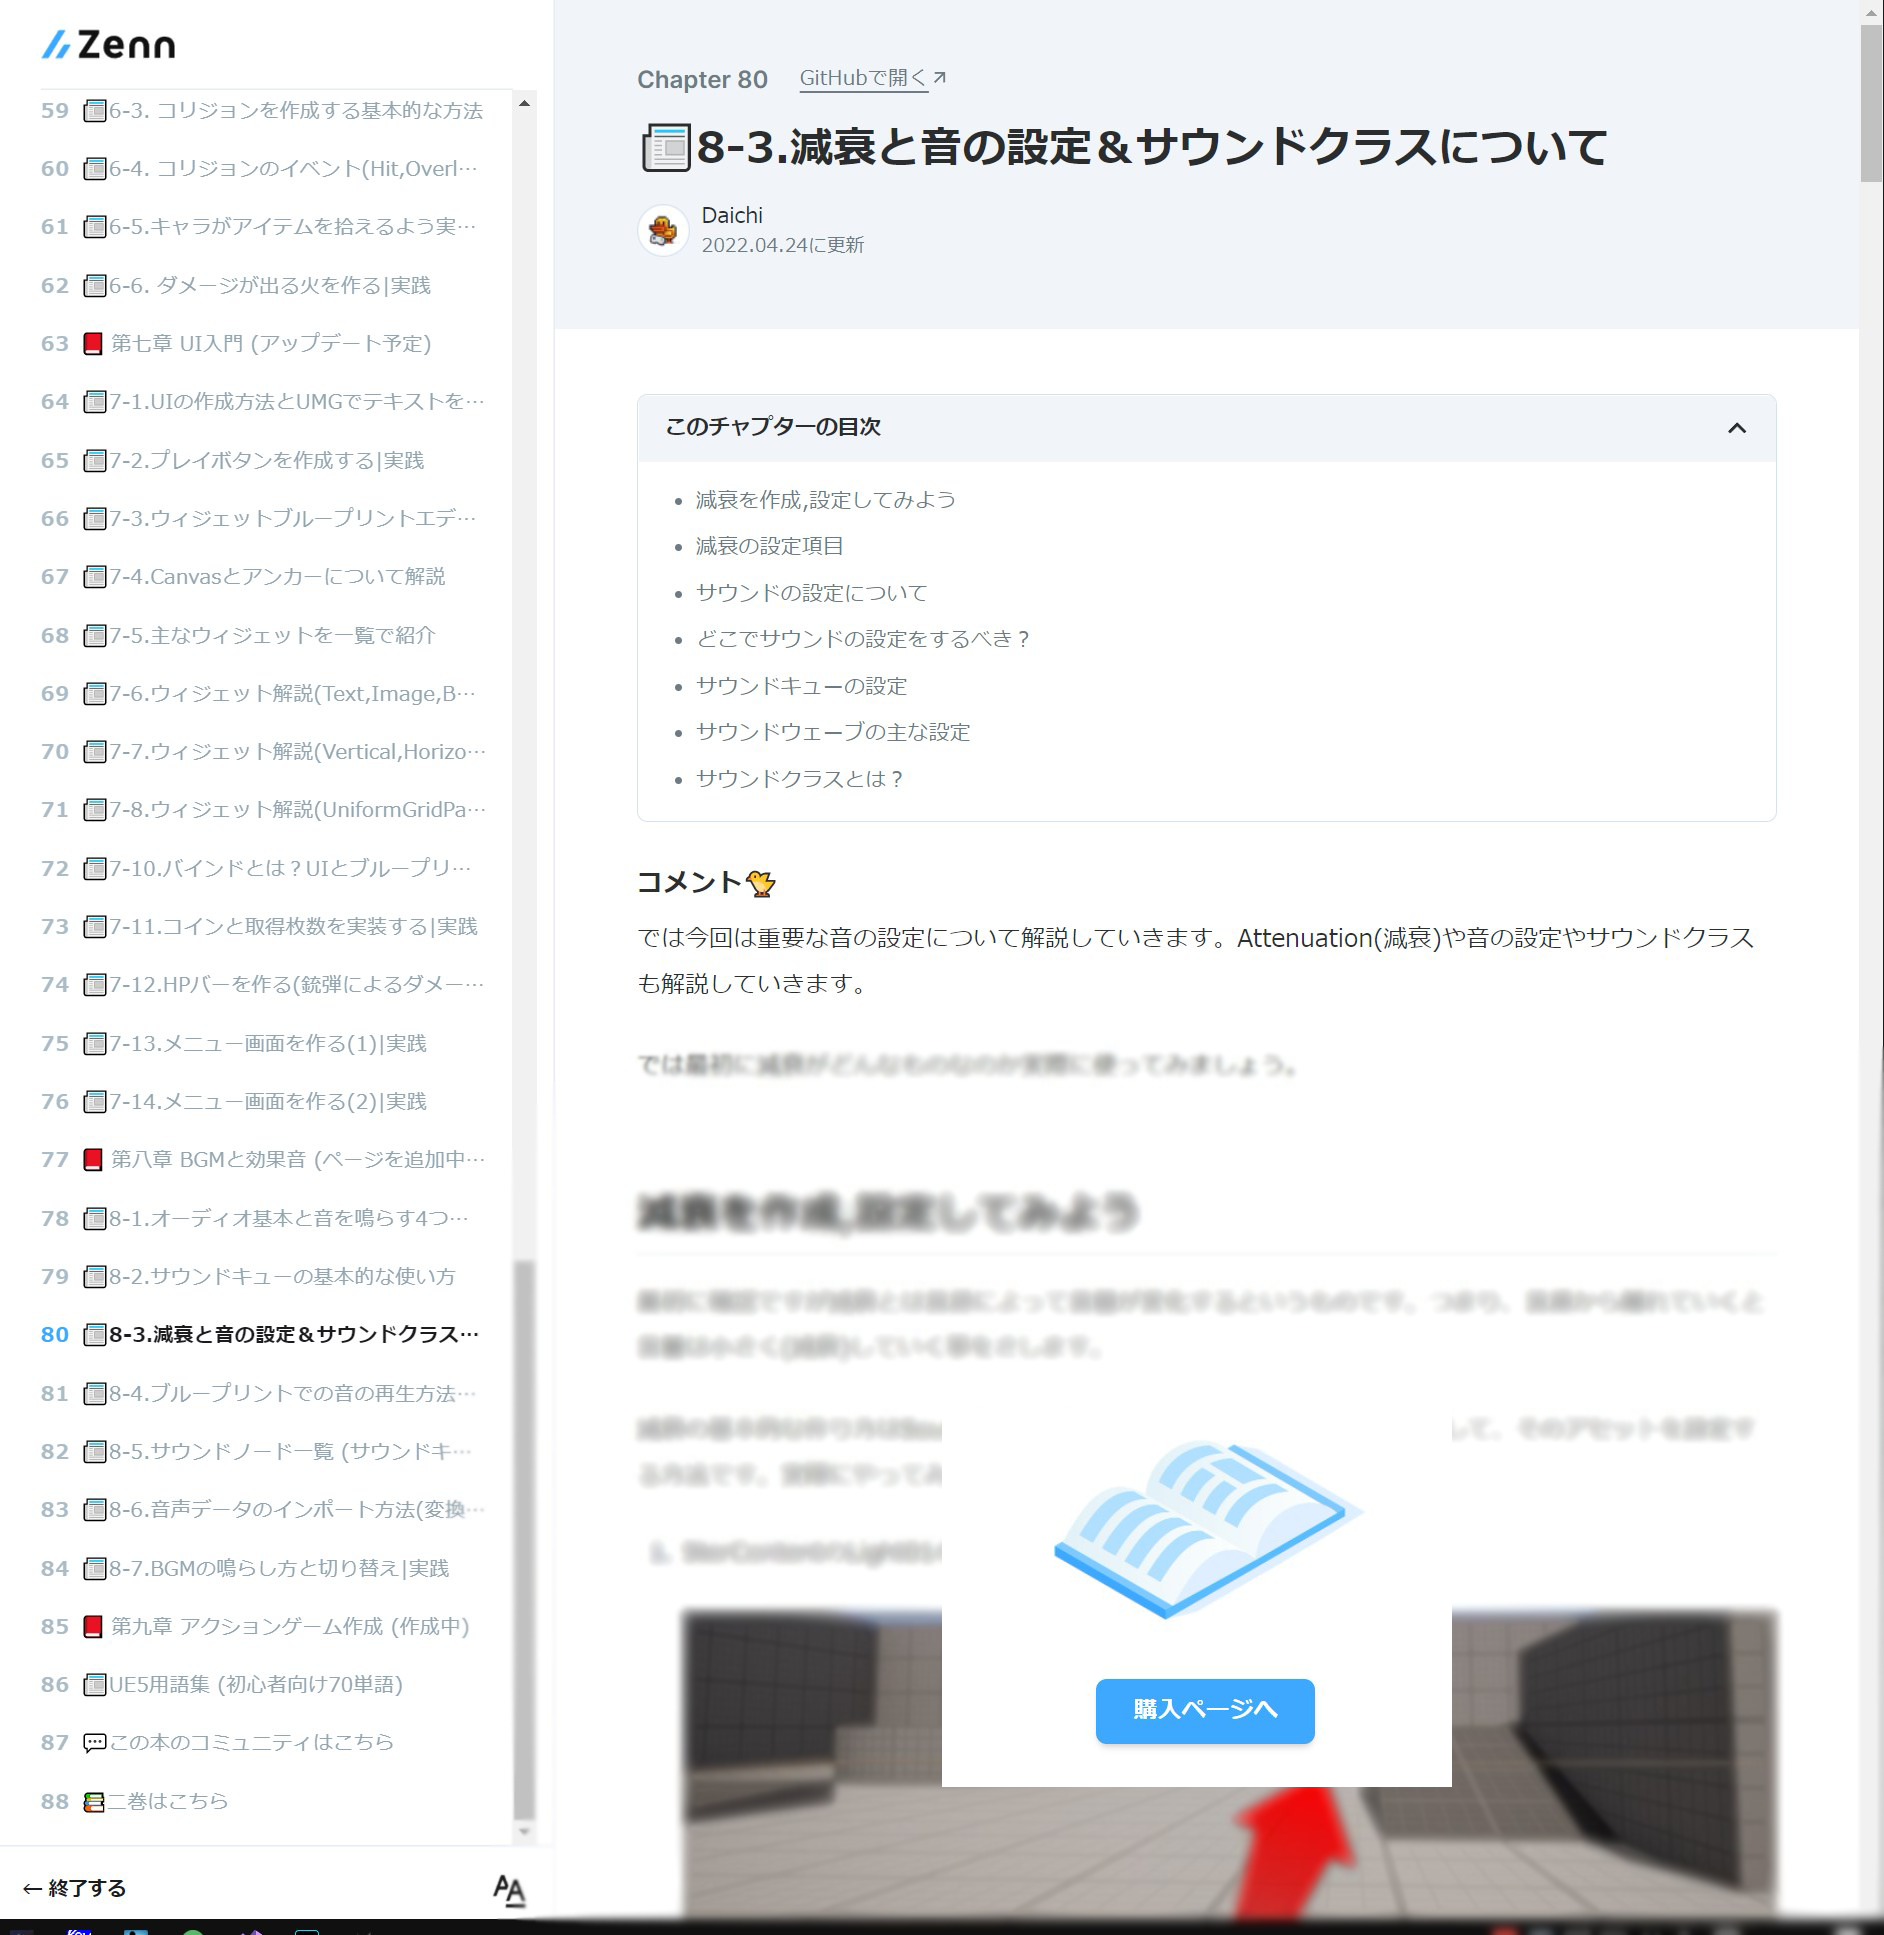Click the red book icon for 第七章 UI入門
This screenshot has width=1884, height=1935.
[92, 343]
